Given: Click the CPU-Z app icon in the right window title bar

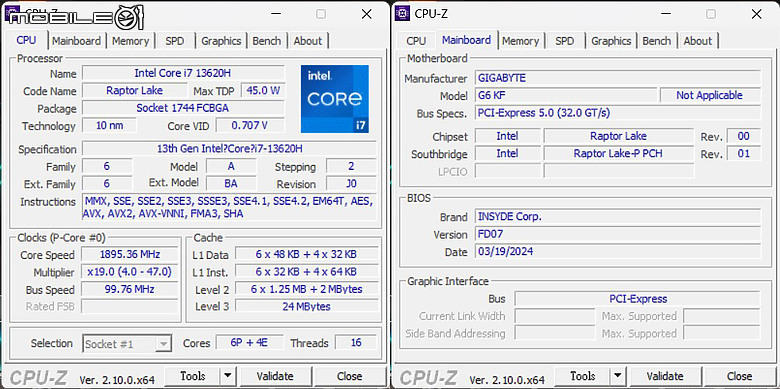Looking at the screenshot, I should coord(402,13).
